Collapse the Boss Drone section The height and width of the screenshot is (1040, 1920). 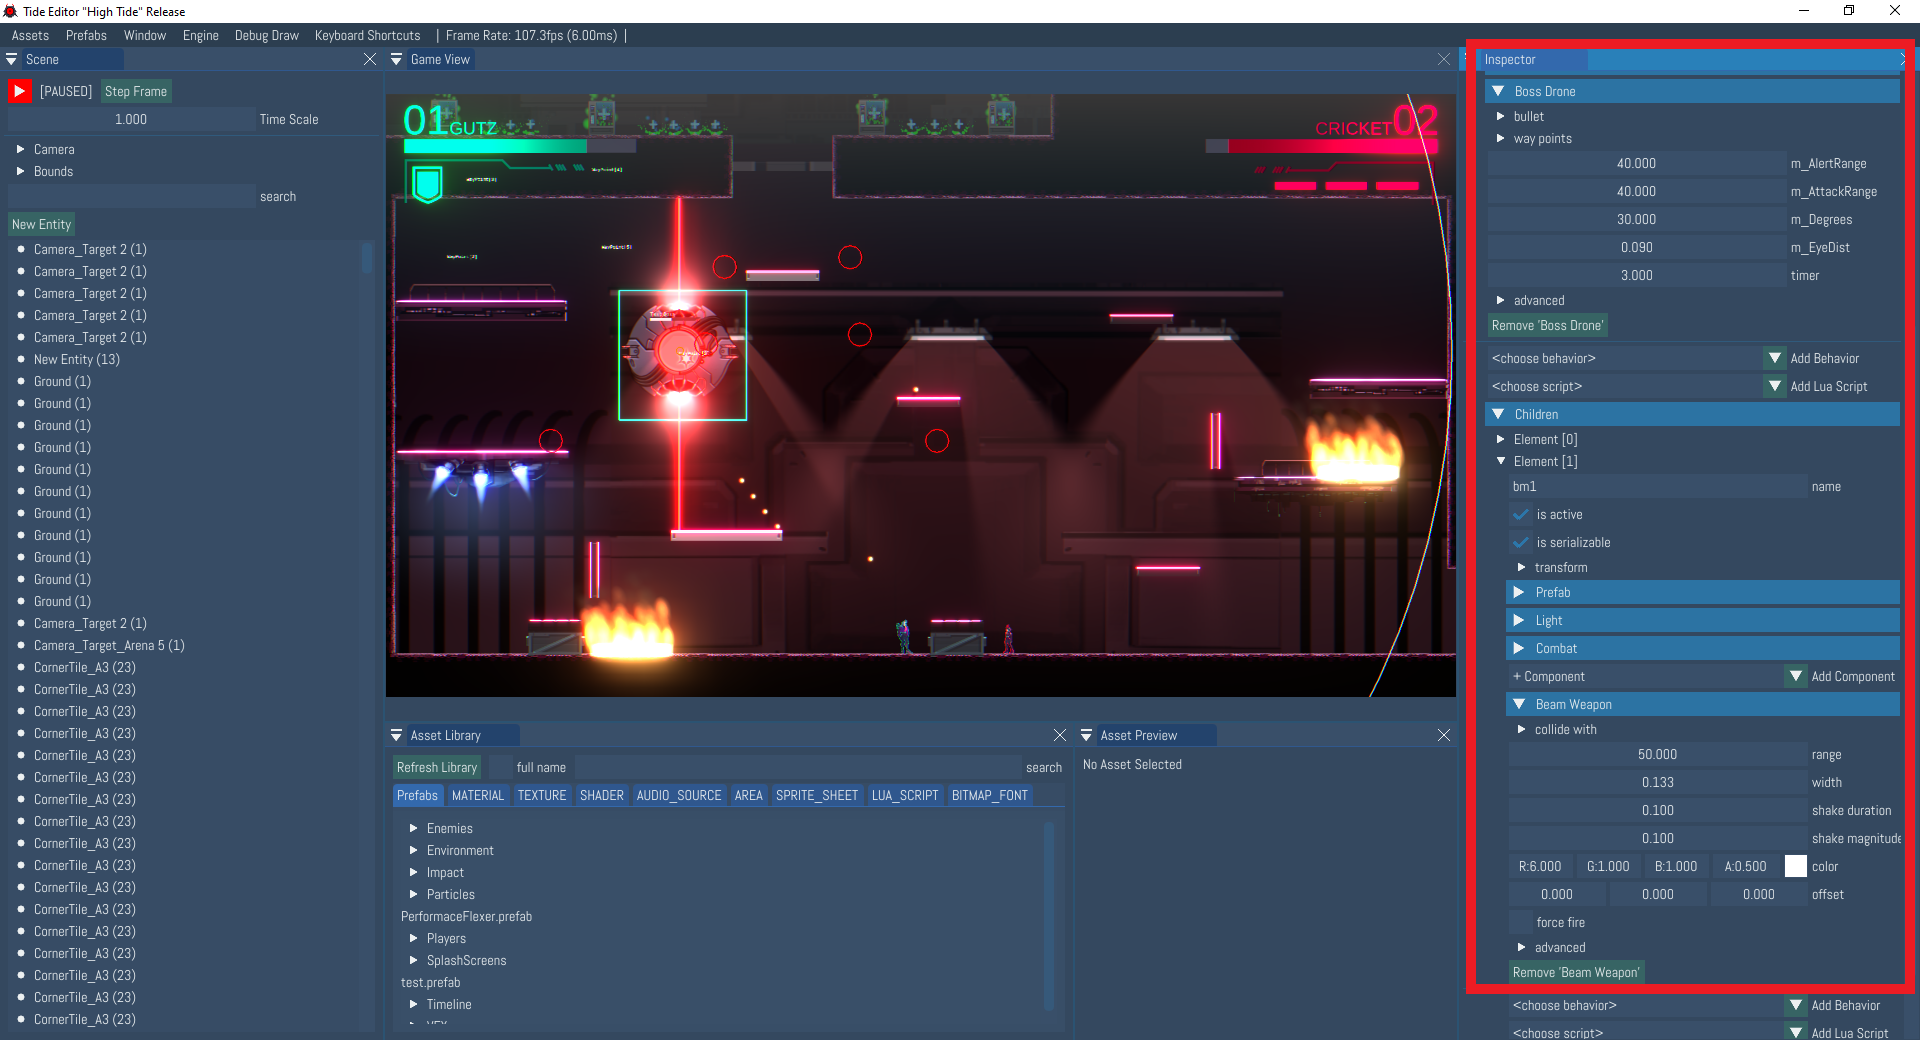point(1498,92)
